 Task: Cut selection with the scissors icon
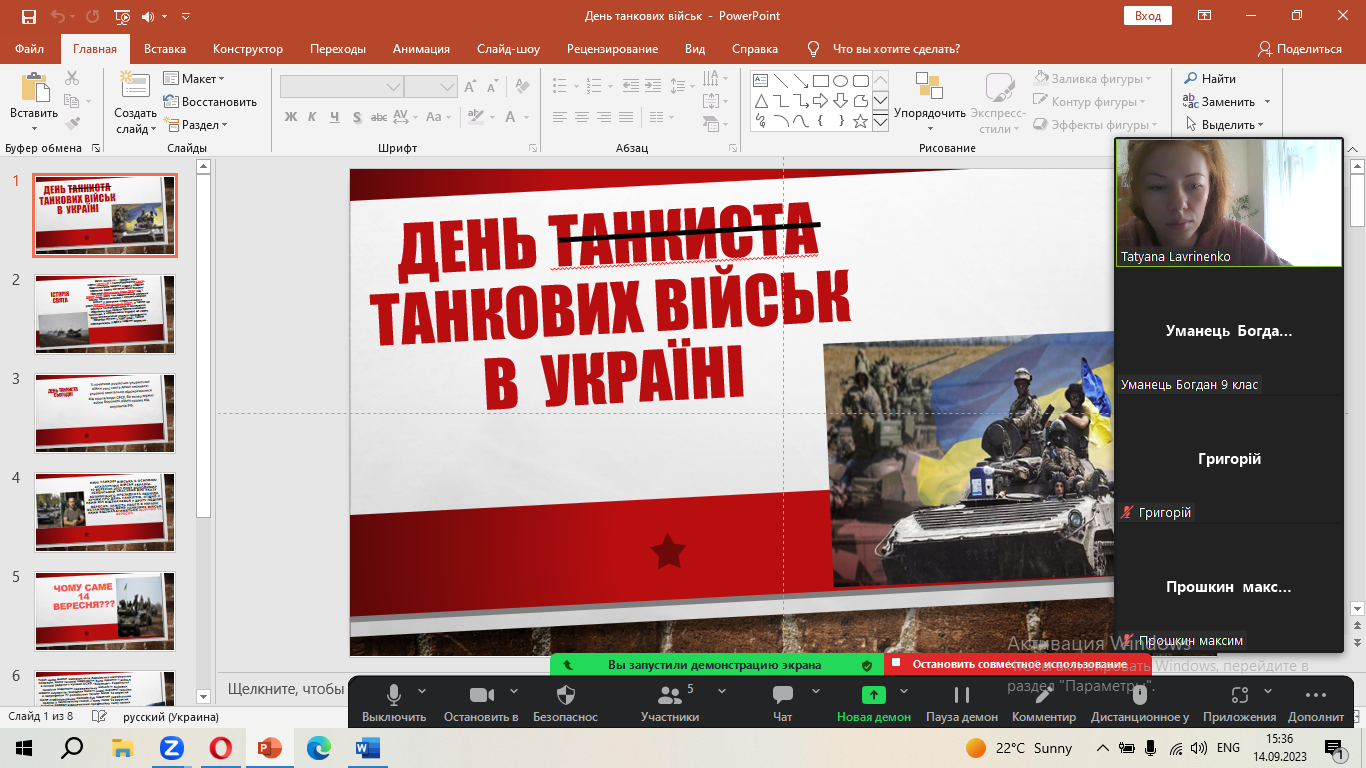[x=72, y=78]
